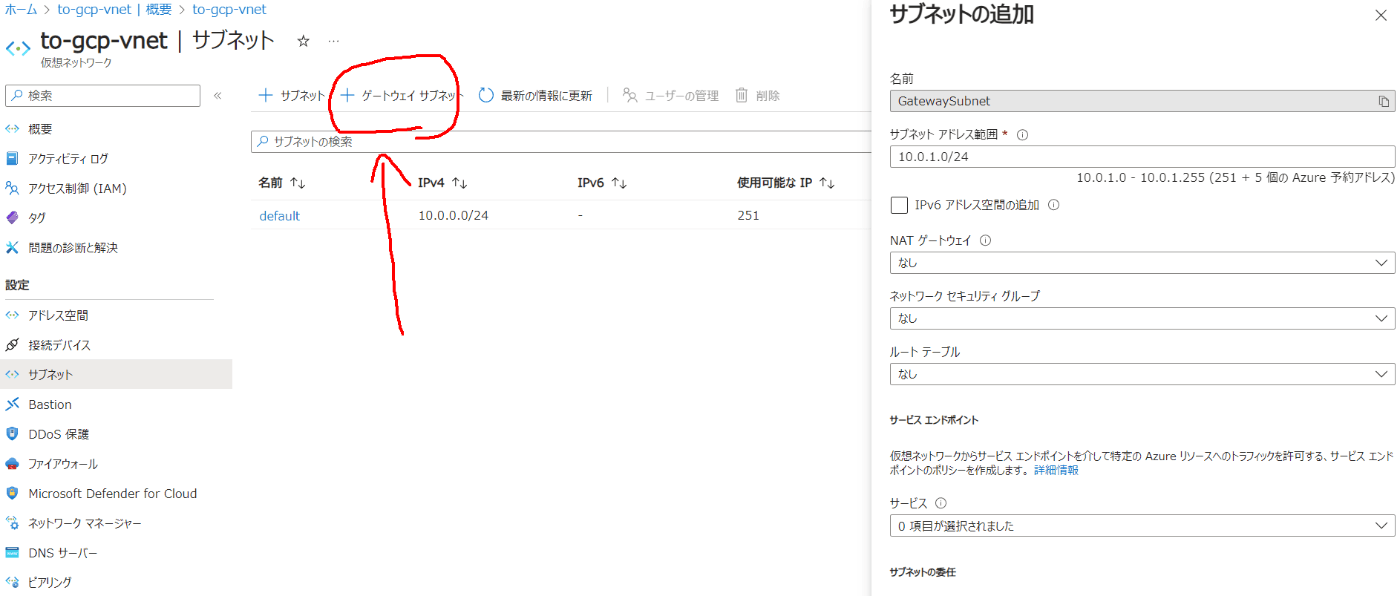Open the ellipsis more options menu
Screen dimensions: 1400x596
point(334,41)
